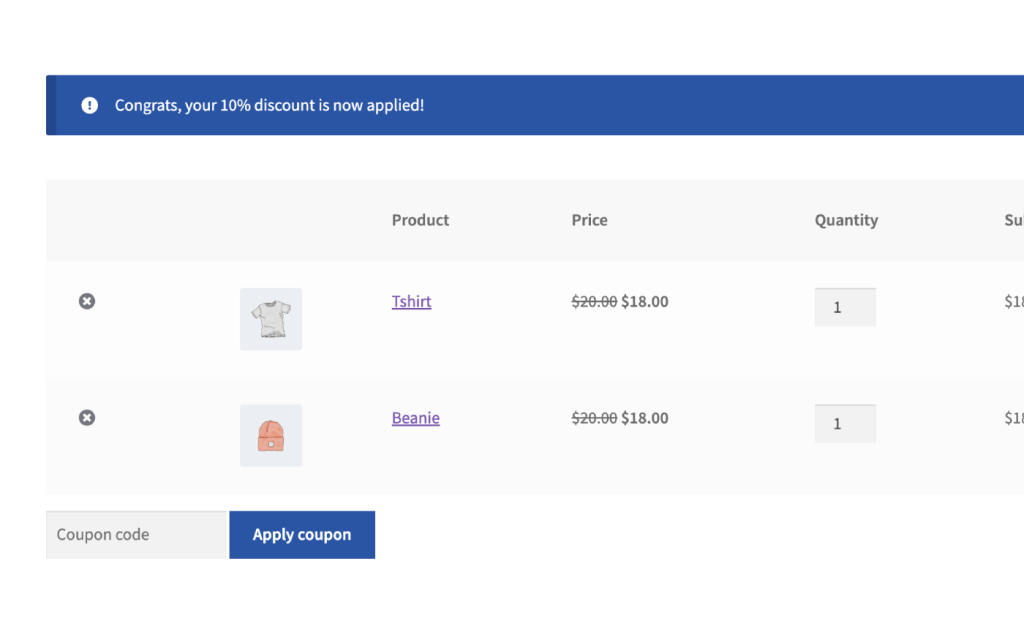Image resolution: width=1024 pixels, height=629 pixels.
Task: Click the struck-through $20.00 price for Beanie
Action: (594, 418)
